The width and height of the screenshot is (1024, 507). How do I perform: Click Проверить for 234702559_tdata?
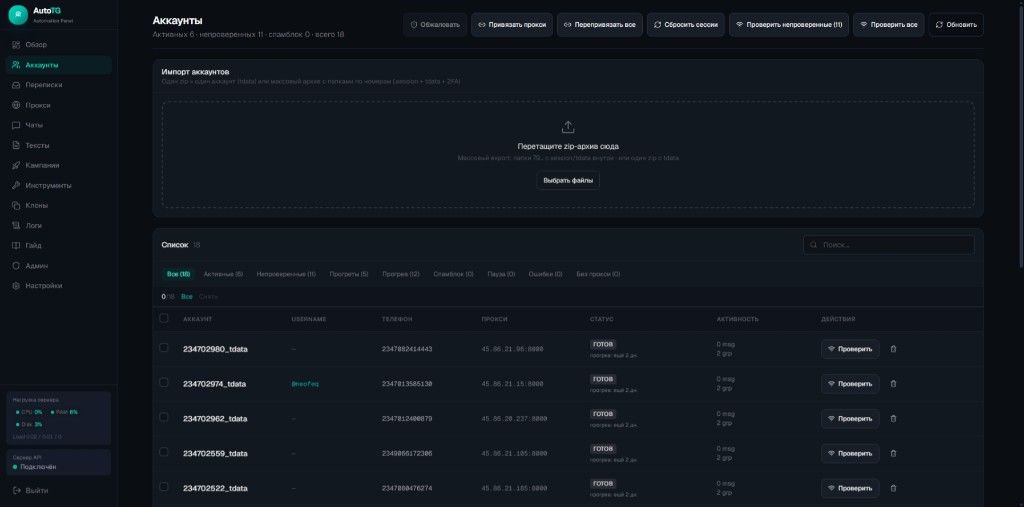click(x=850, y=453)
